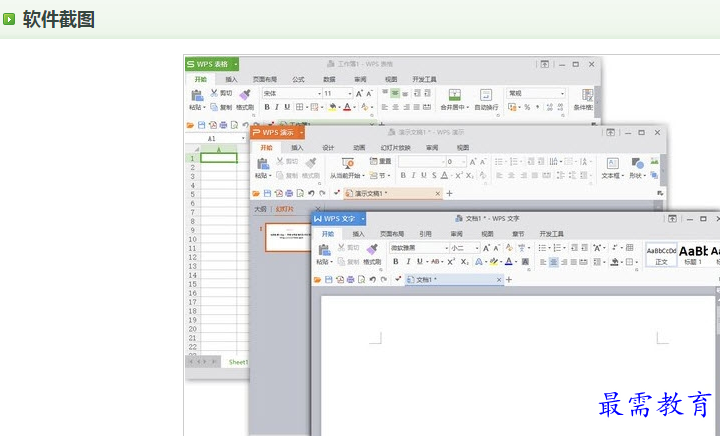The width and height of the screenshot is (720, 436).
Task: Select cell A1 in the spreadsheet
Action: (219, 158)
